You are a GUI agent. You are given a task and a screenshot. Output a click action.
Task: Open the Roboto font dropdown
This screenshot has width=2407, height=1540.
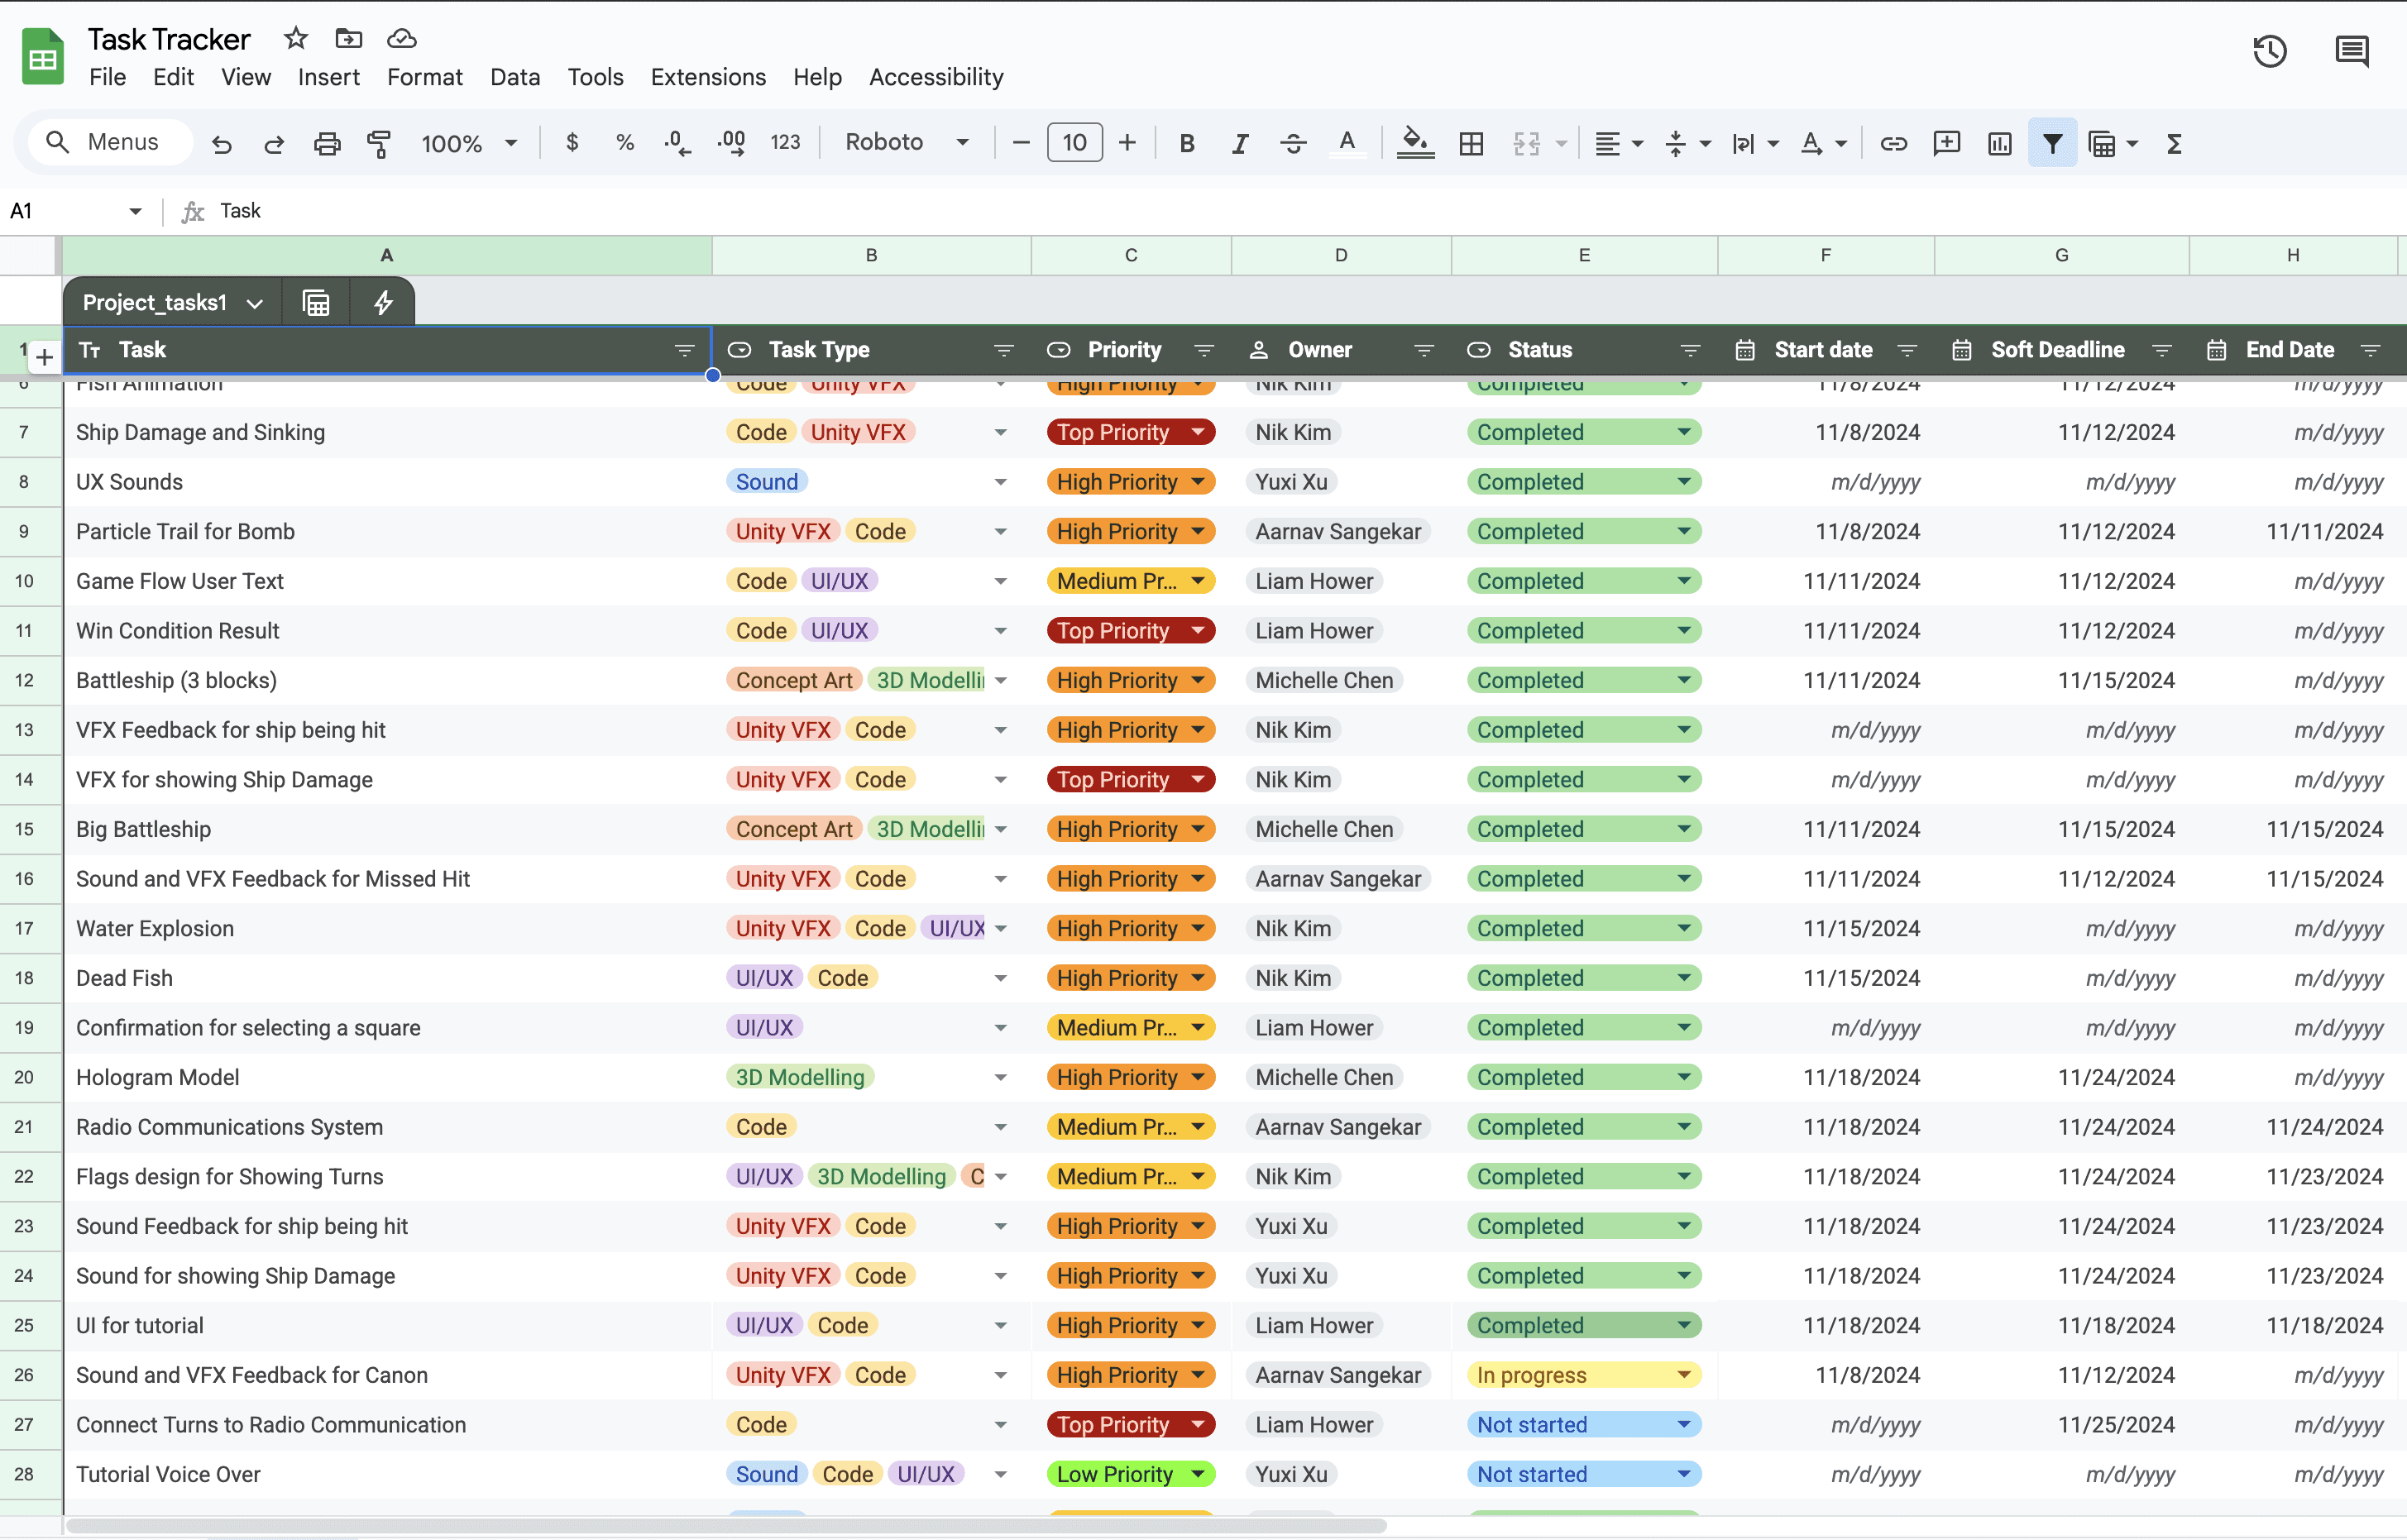(906, 142)
